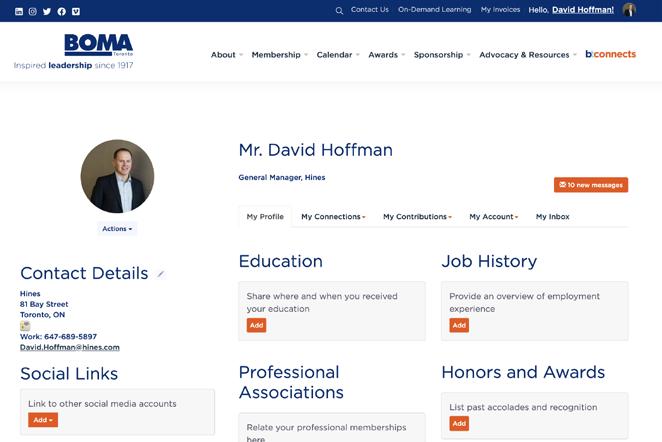Expand the Actions dropdown under photo

coord(117,228)
